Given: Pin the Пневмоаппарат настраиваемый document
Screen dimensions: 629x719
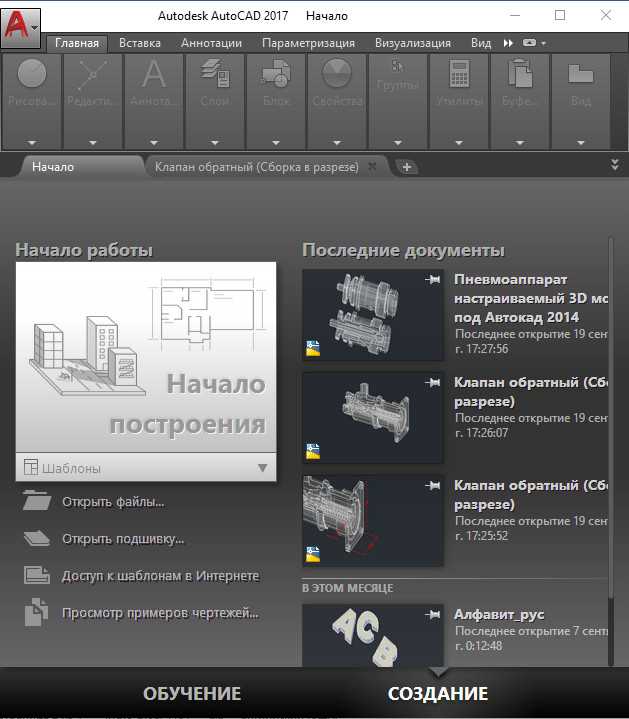Looking at the screenshot, I should tap(432, 279).
